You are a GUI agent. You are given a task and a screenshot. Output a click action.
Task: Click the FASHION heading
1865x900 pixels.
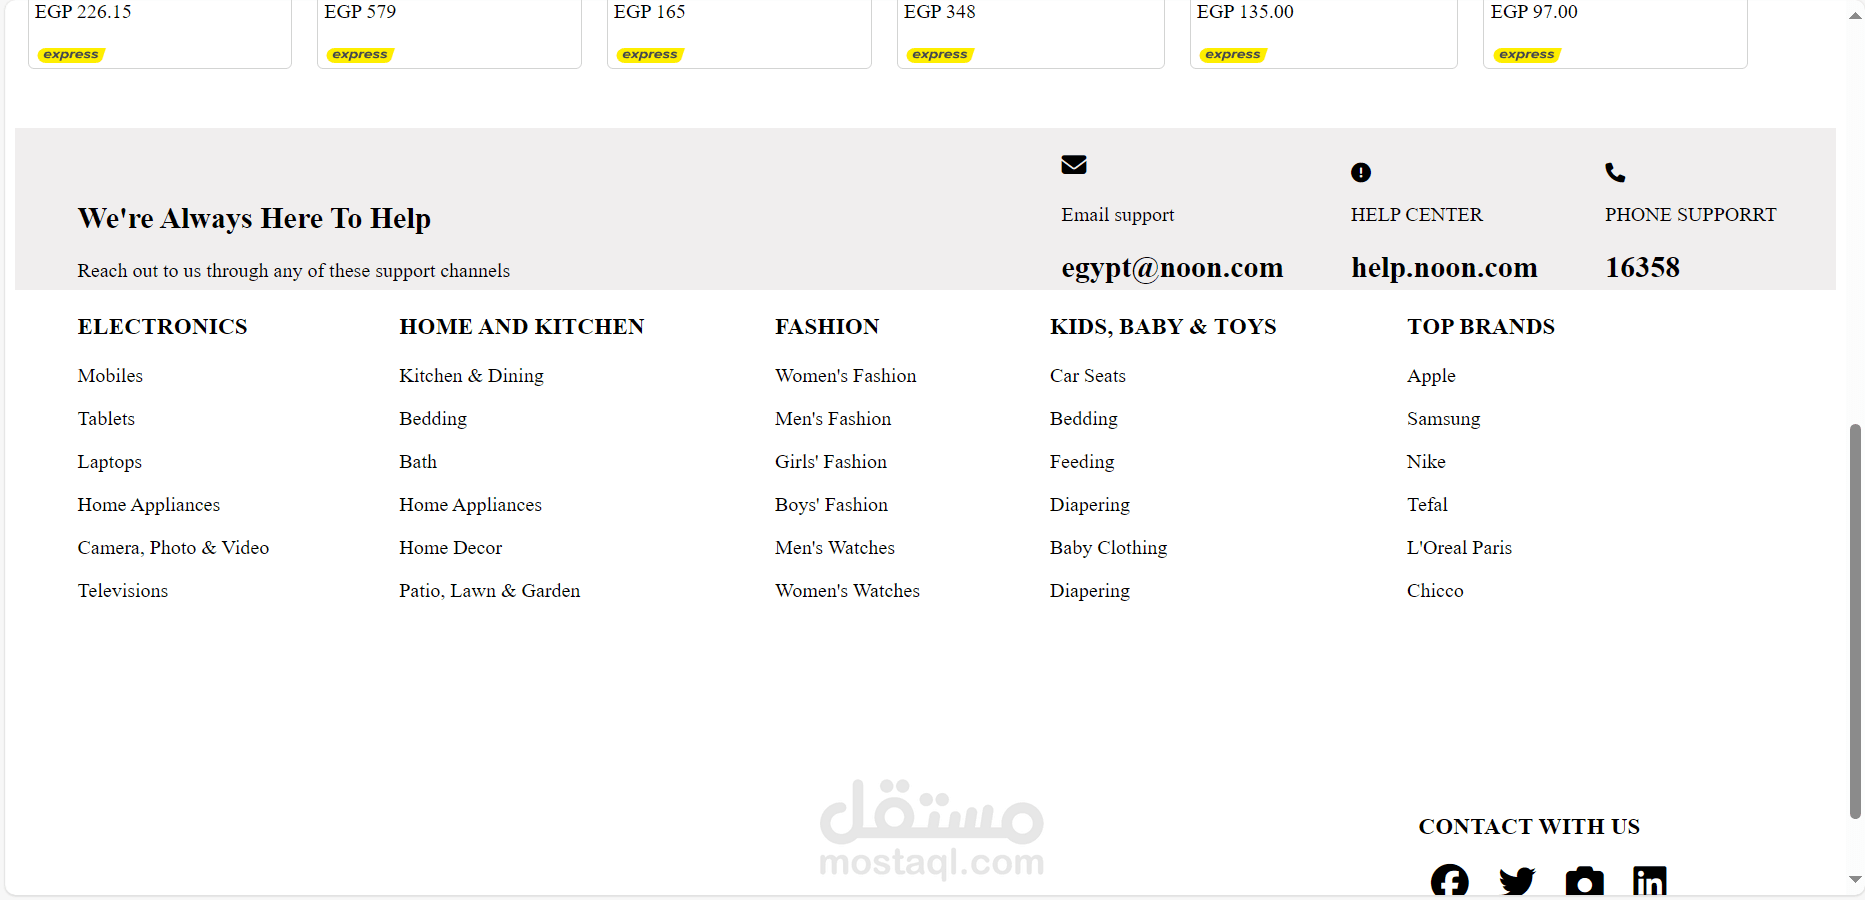point(827,327)
